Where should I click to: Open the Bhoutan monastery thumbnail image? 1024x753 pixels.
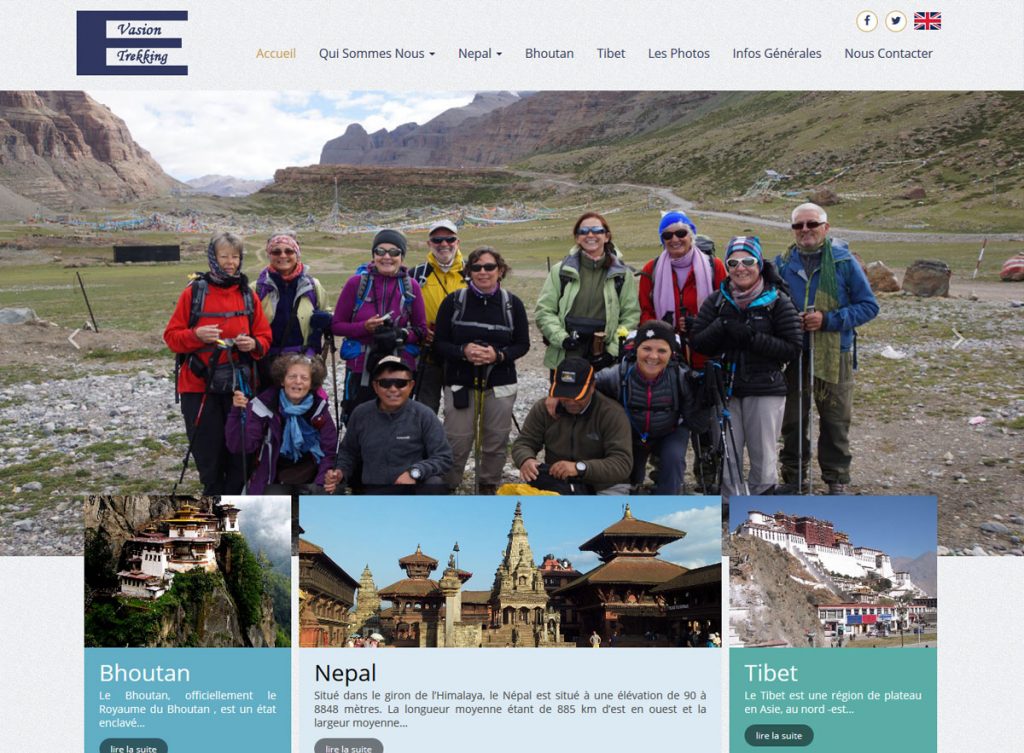tap(187, 571)
